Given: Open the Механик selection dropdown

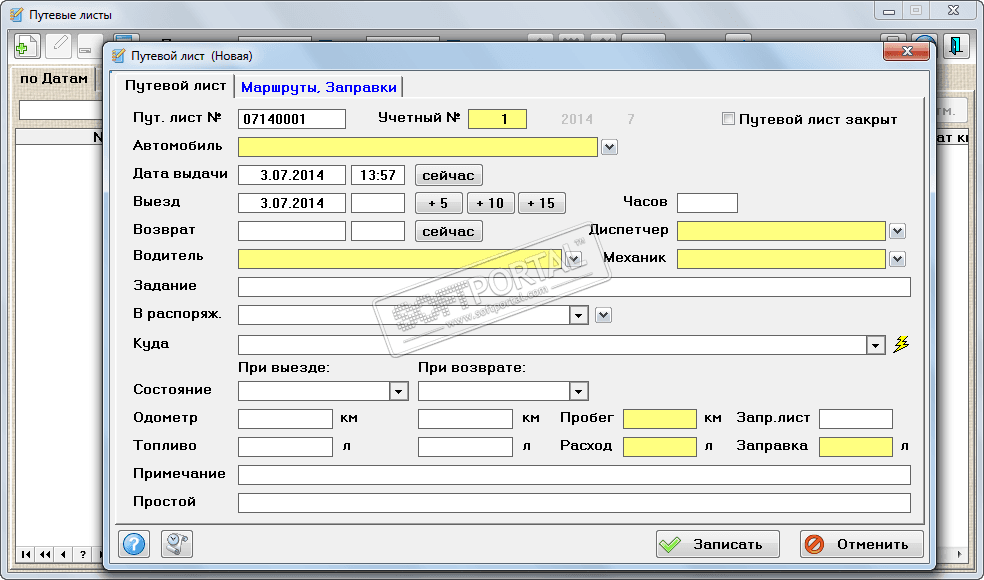Looking at the screenshot, I should [897, 259].
